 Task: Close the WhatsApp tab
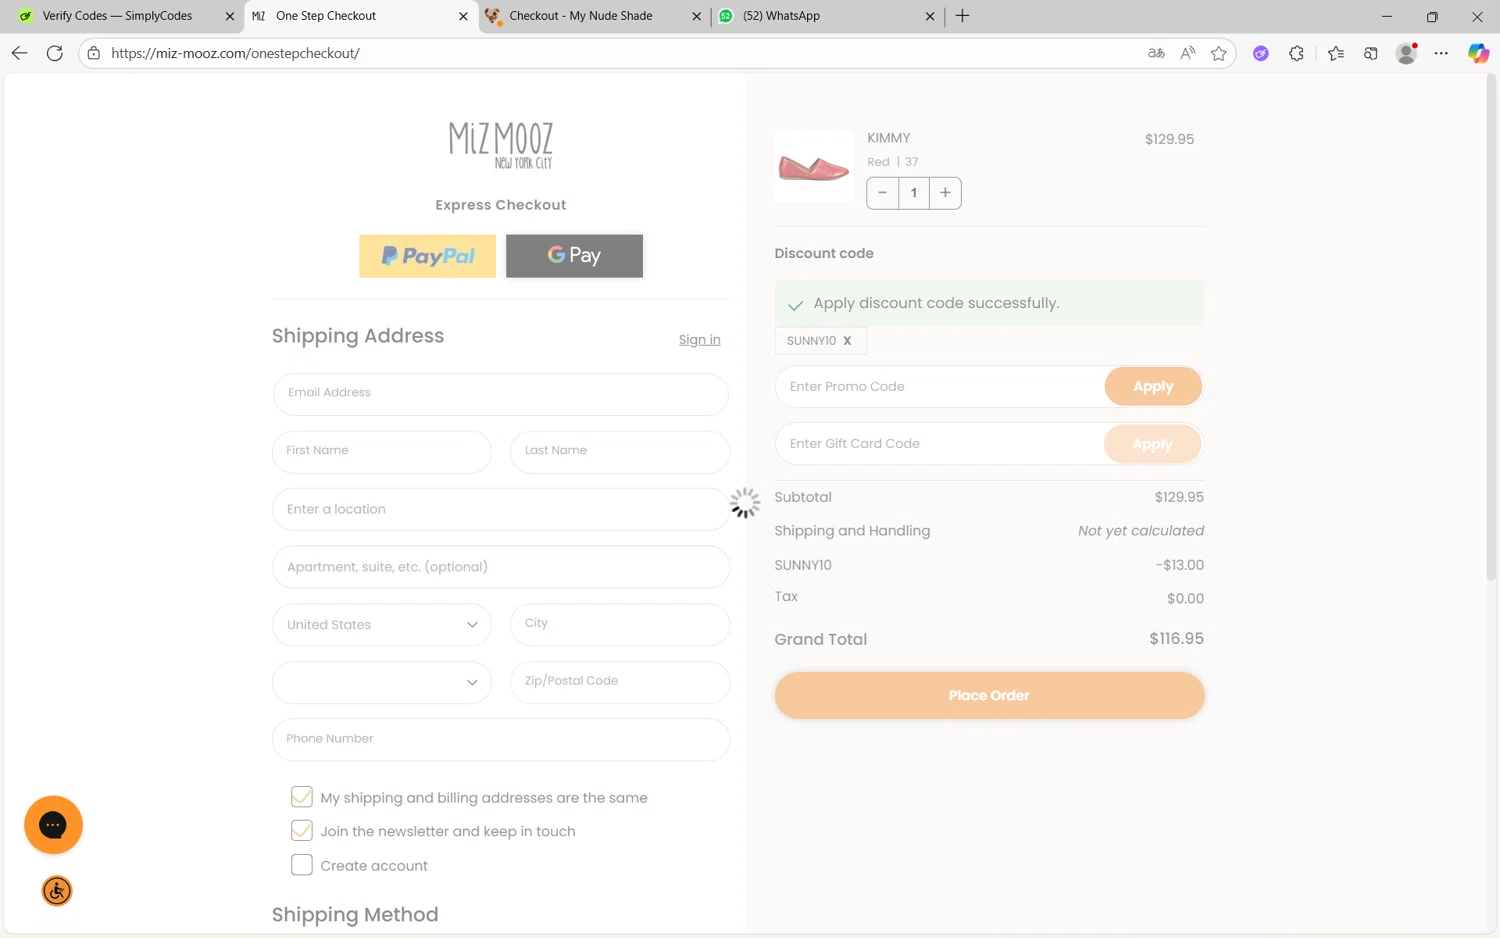[x=930, y=16]
